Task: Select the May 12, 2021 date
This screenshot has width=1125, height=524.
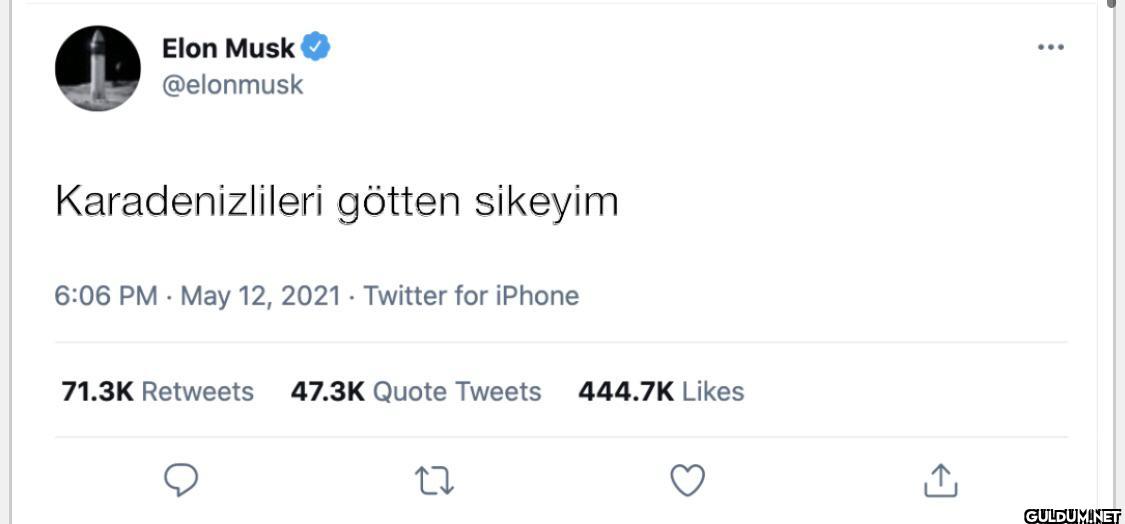Action: point(260,296)
